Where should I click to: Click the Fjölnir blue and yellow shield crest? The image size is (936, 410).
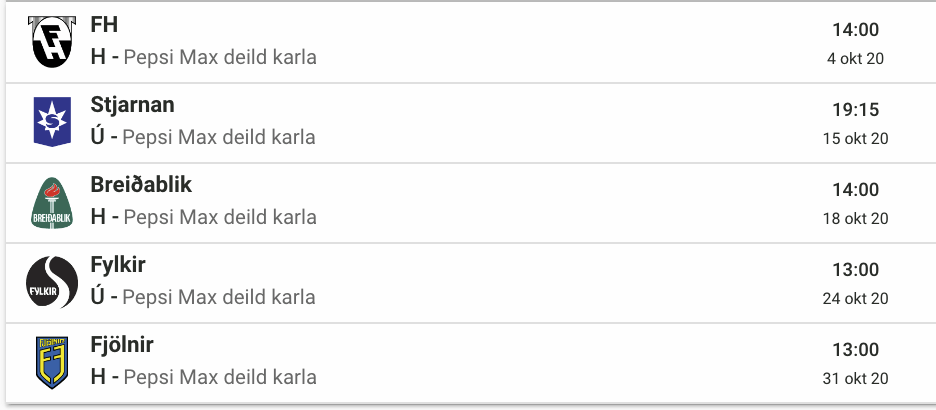pyautogui.click(x=52, y=362)
